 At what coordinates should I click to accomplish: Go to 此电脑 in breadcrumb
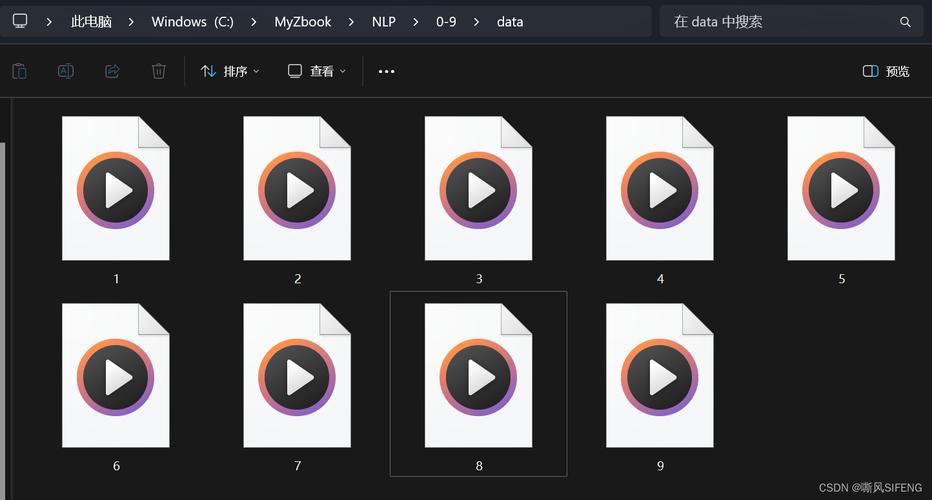tap(91, 22)
